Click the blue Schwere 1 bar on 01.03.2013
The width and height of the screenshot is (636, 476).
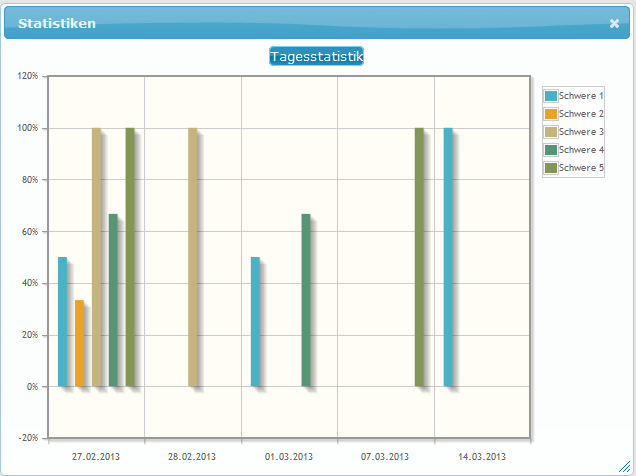(x=255, y=322)
